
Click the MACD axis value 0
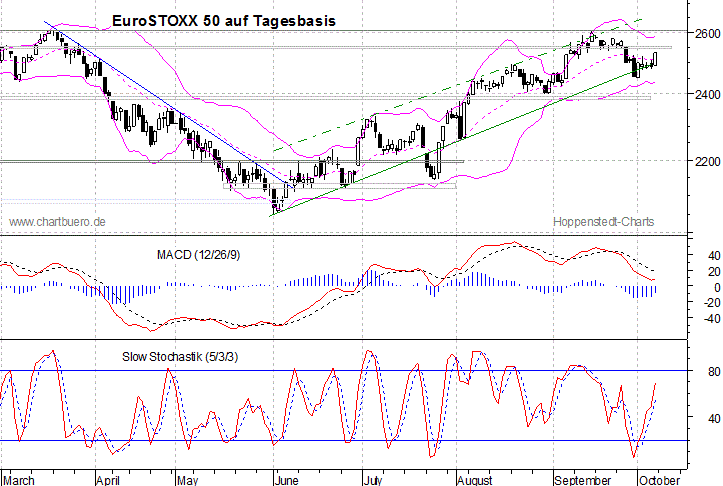(x=717, y=287)
